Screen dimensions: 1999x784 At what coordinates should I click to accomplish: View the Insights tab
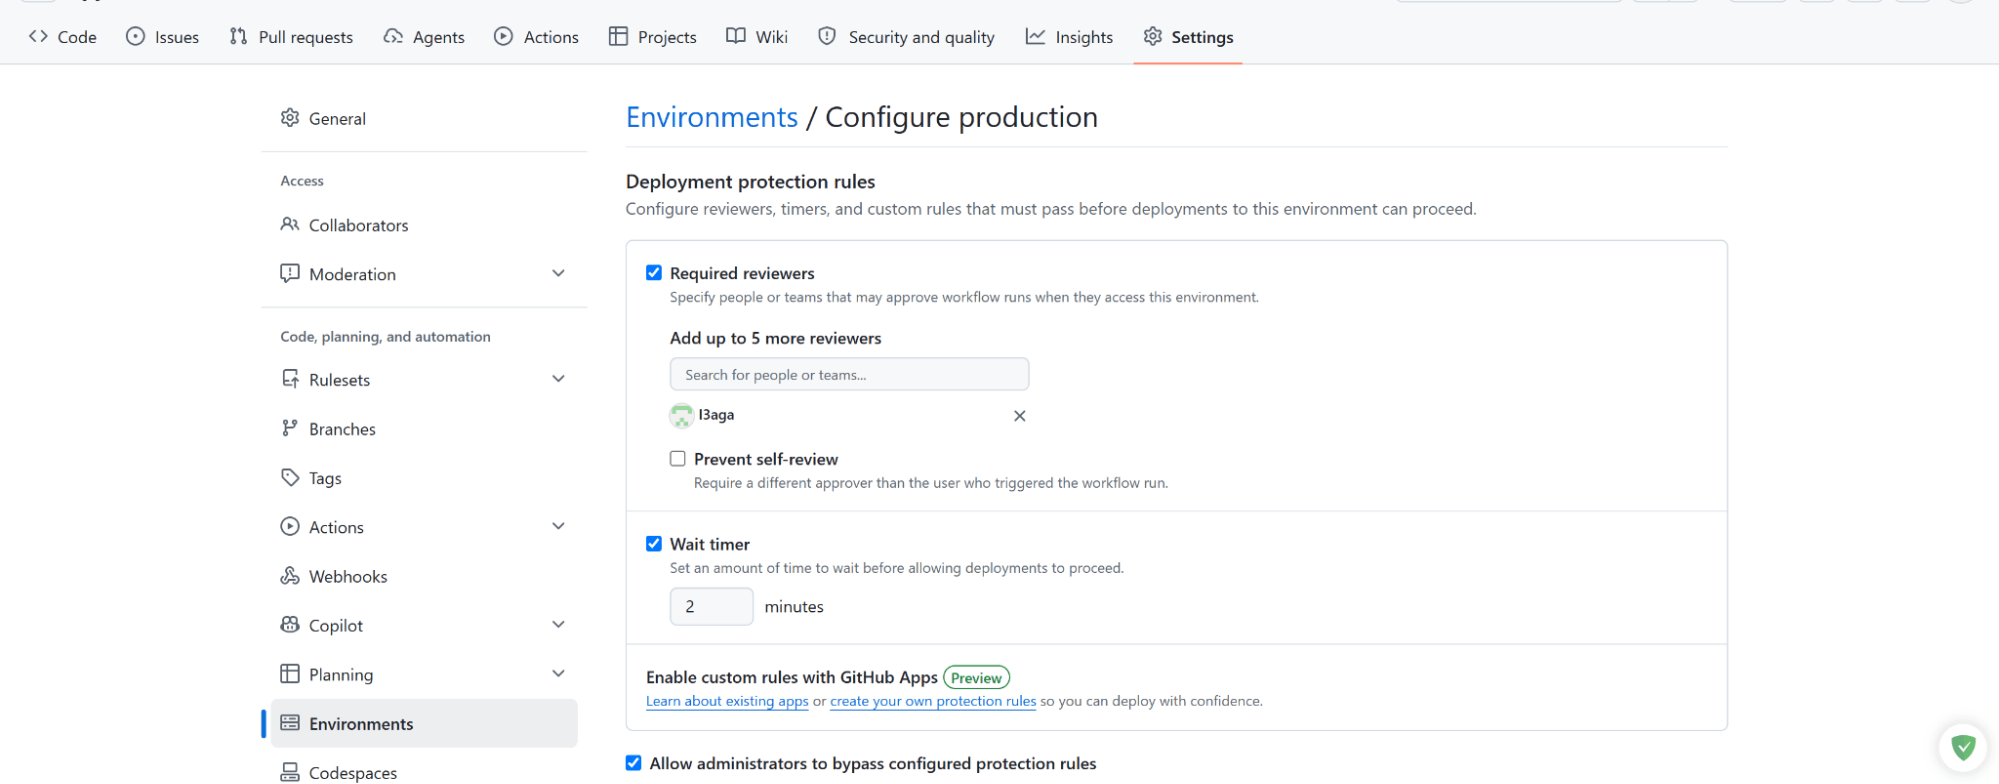1069,37
